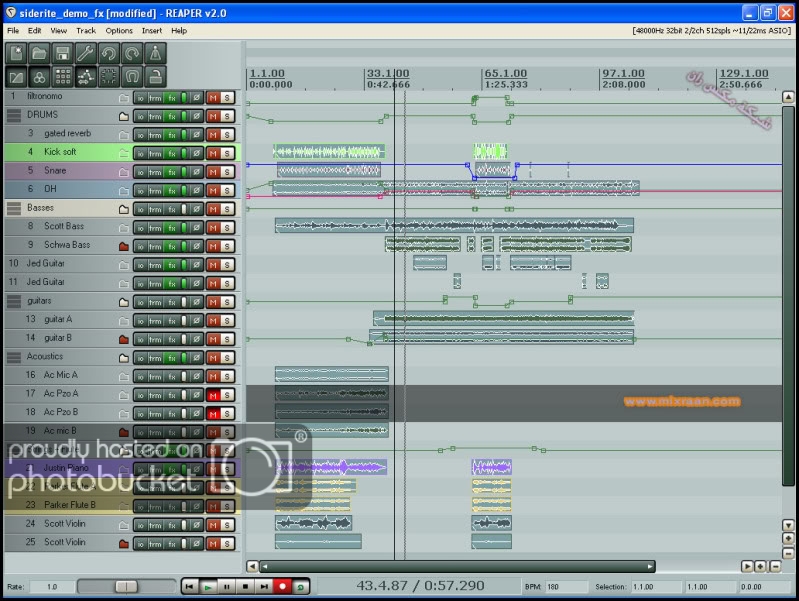Image resolution: width=799 pixels, height=601 pixels.
Task: Click the vertical arrange scrollbar thumb
Action: [x=788, y=296]
